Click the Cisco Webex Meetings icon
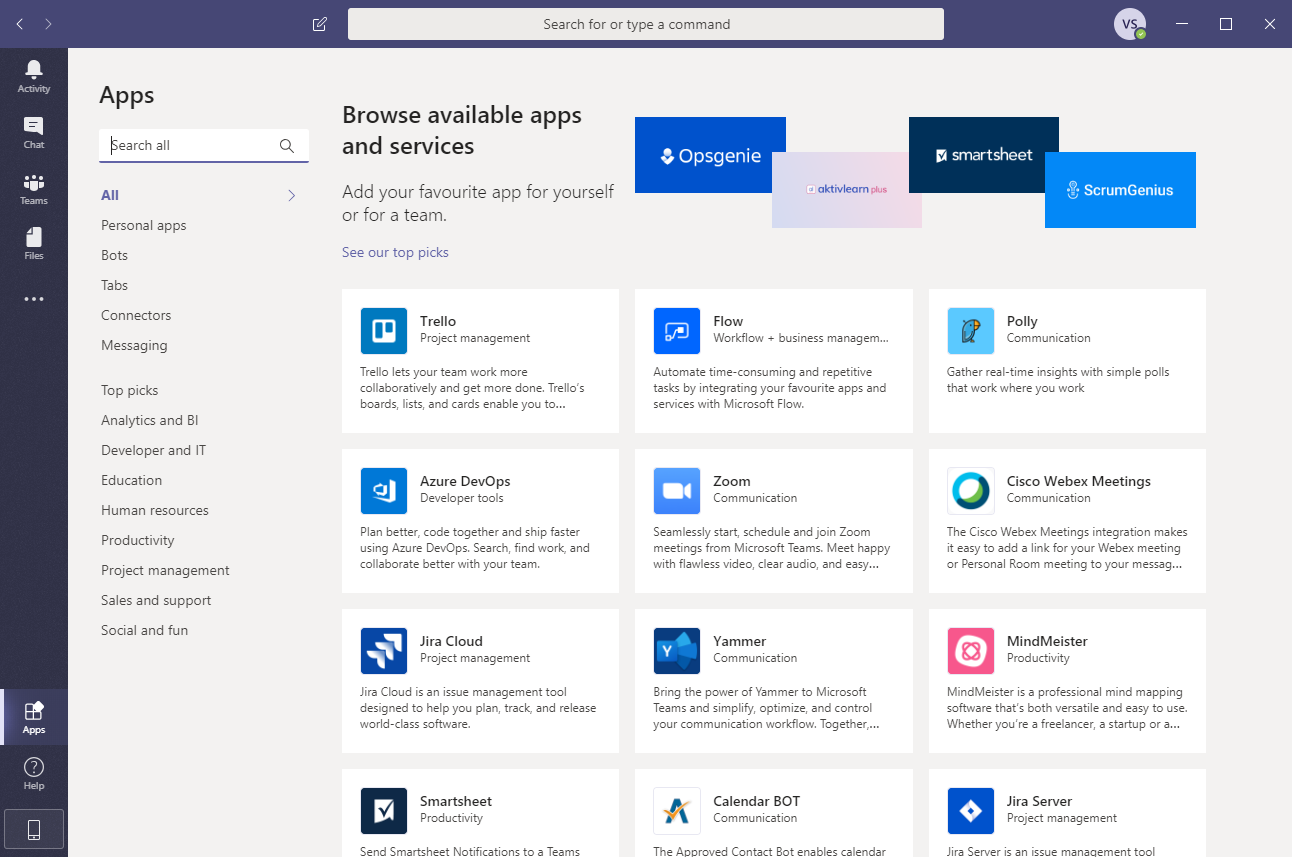The image size is (1292, 857). 971,491
